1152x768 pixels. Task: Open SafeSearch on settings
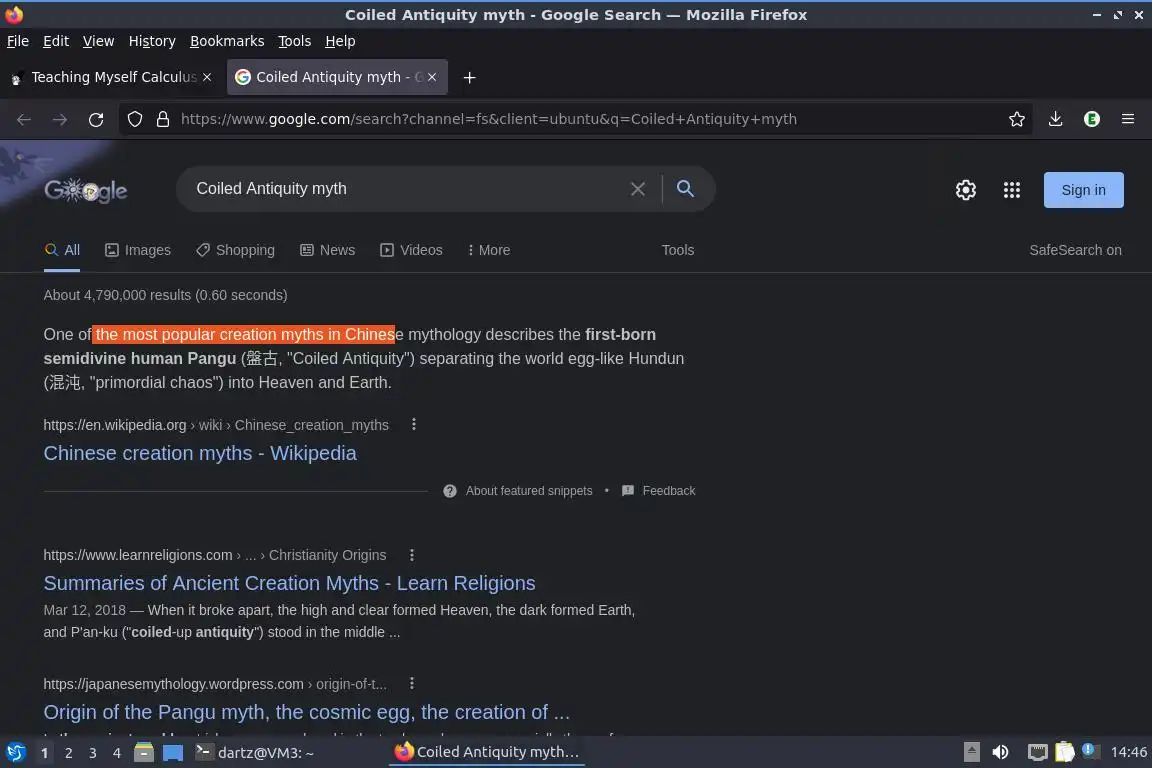coord(1075,250)
